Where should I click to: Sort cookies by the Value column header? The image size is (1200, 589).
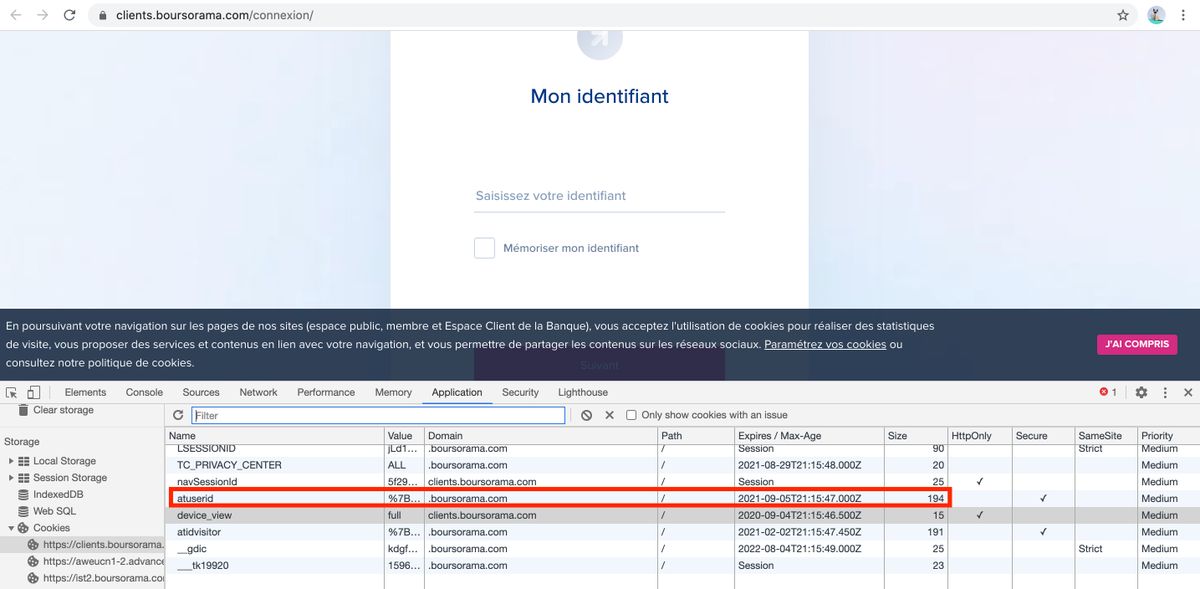(x=405, y=436)
